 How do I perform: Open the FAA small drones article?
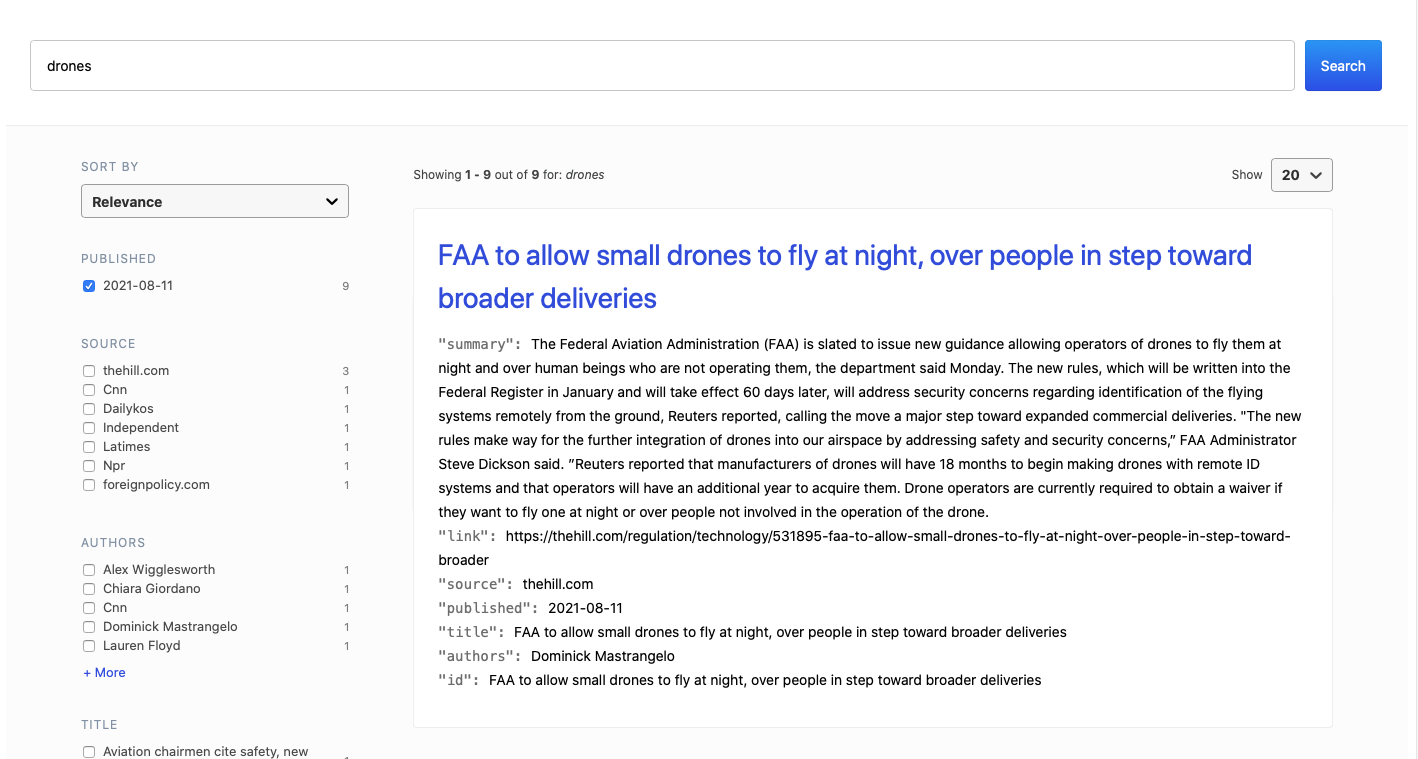click(x=845, y=276)
